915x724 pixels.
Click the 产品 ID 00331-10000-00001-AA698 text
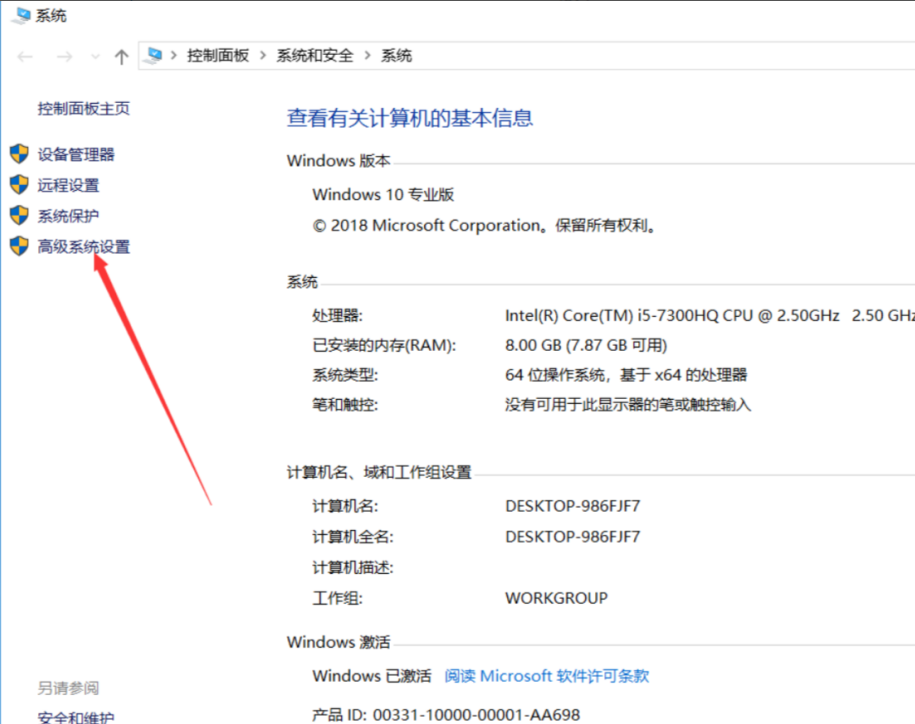click(446, 715)
